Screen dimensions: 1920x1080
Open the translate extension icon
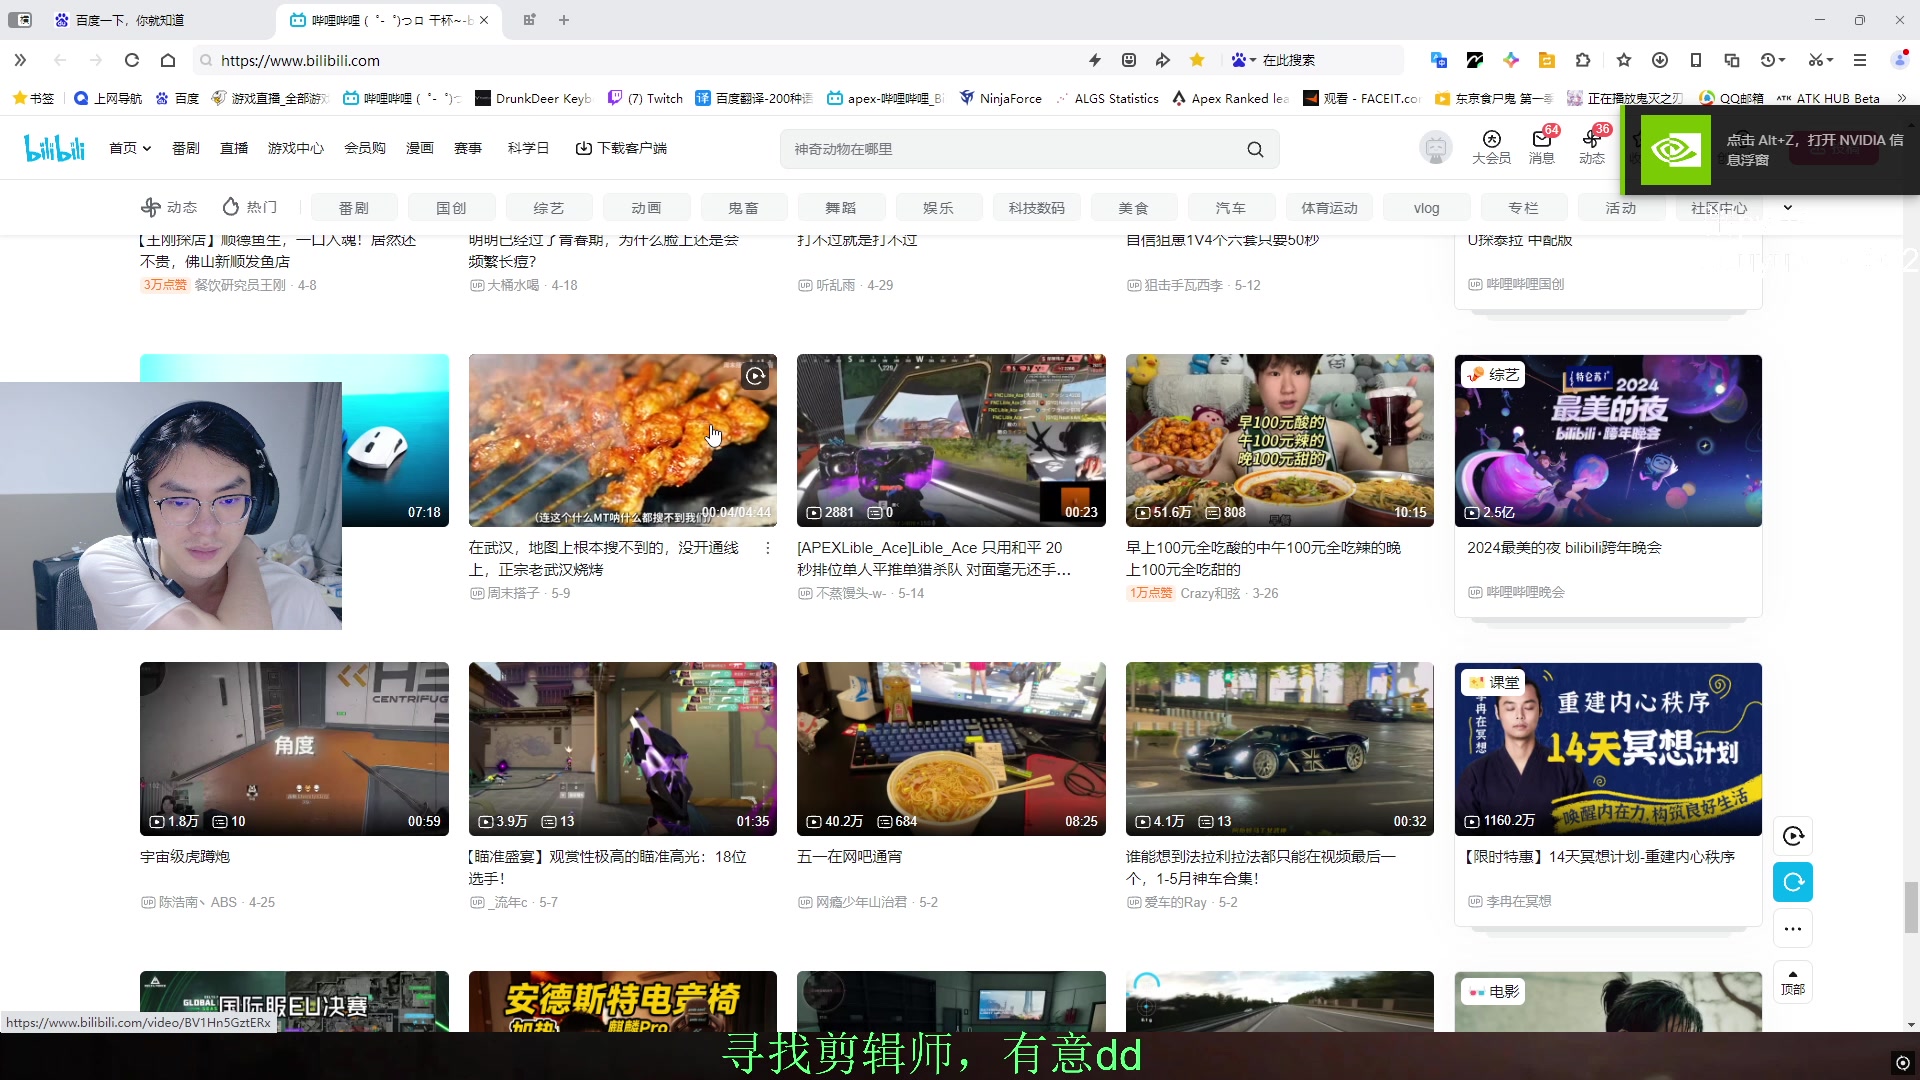1439,60
